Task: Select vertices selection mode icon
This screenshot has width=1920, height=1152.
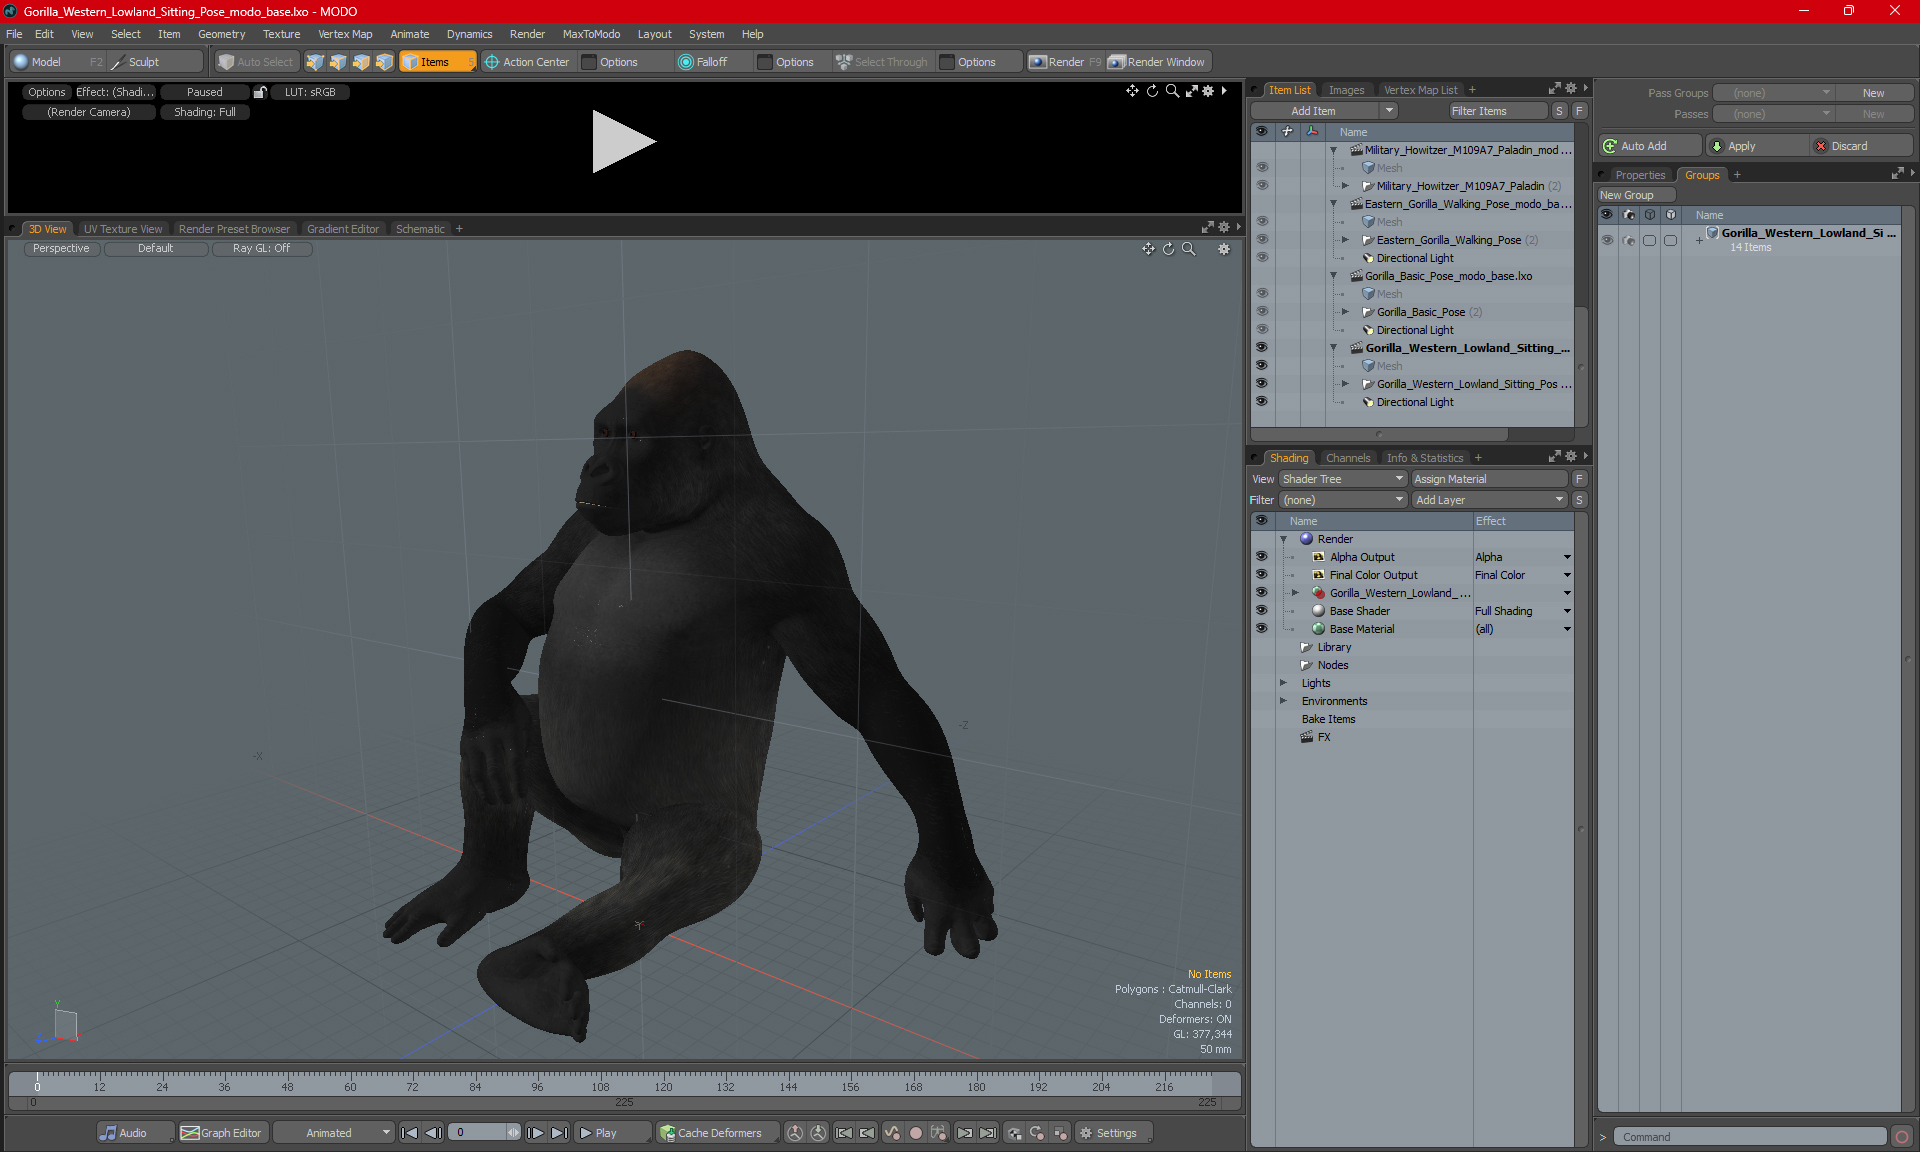Action: (315, 62)
